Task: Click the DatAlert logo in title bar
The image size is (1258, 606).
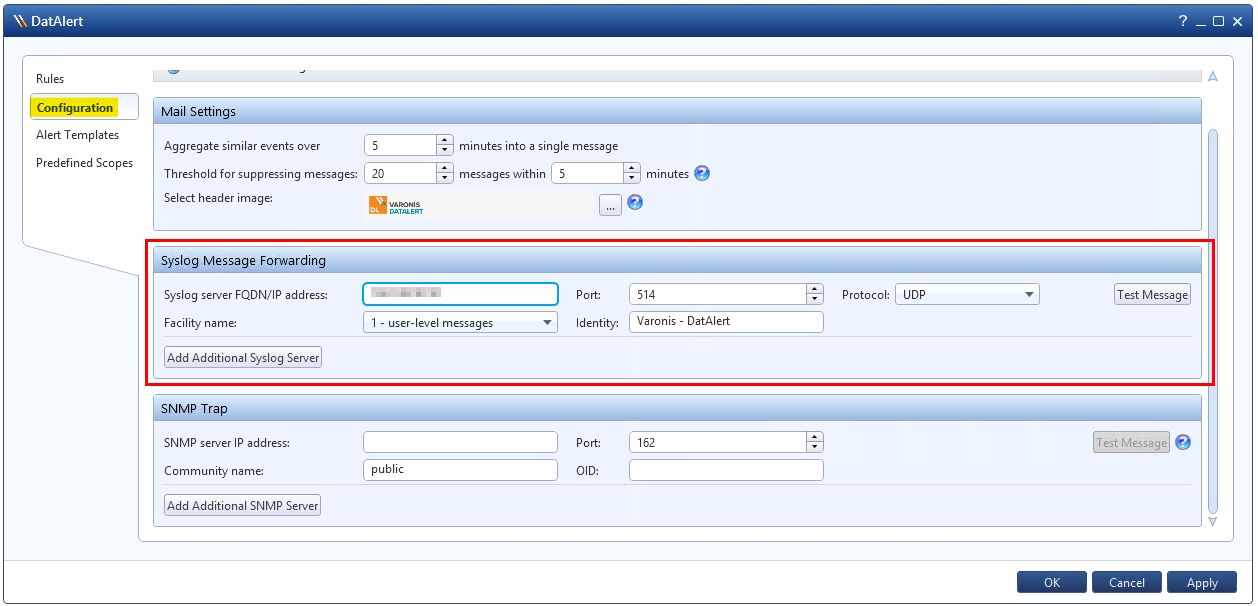Action: tap(20, 21)
